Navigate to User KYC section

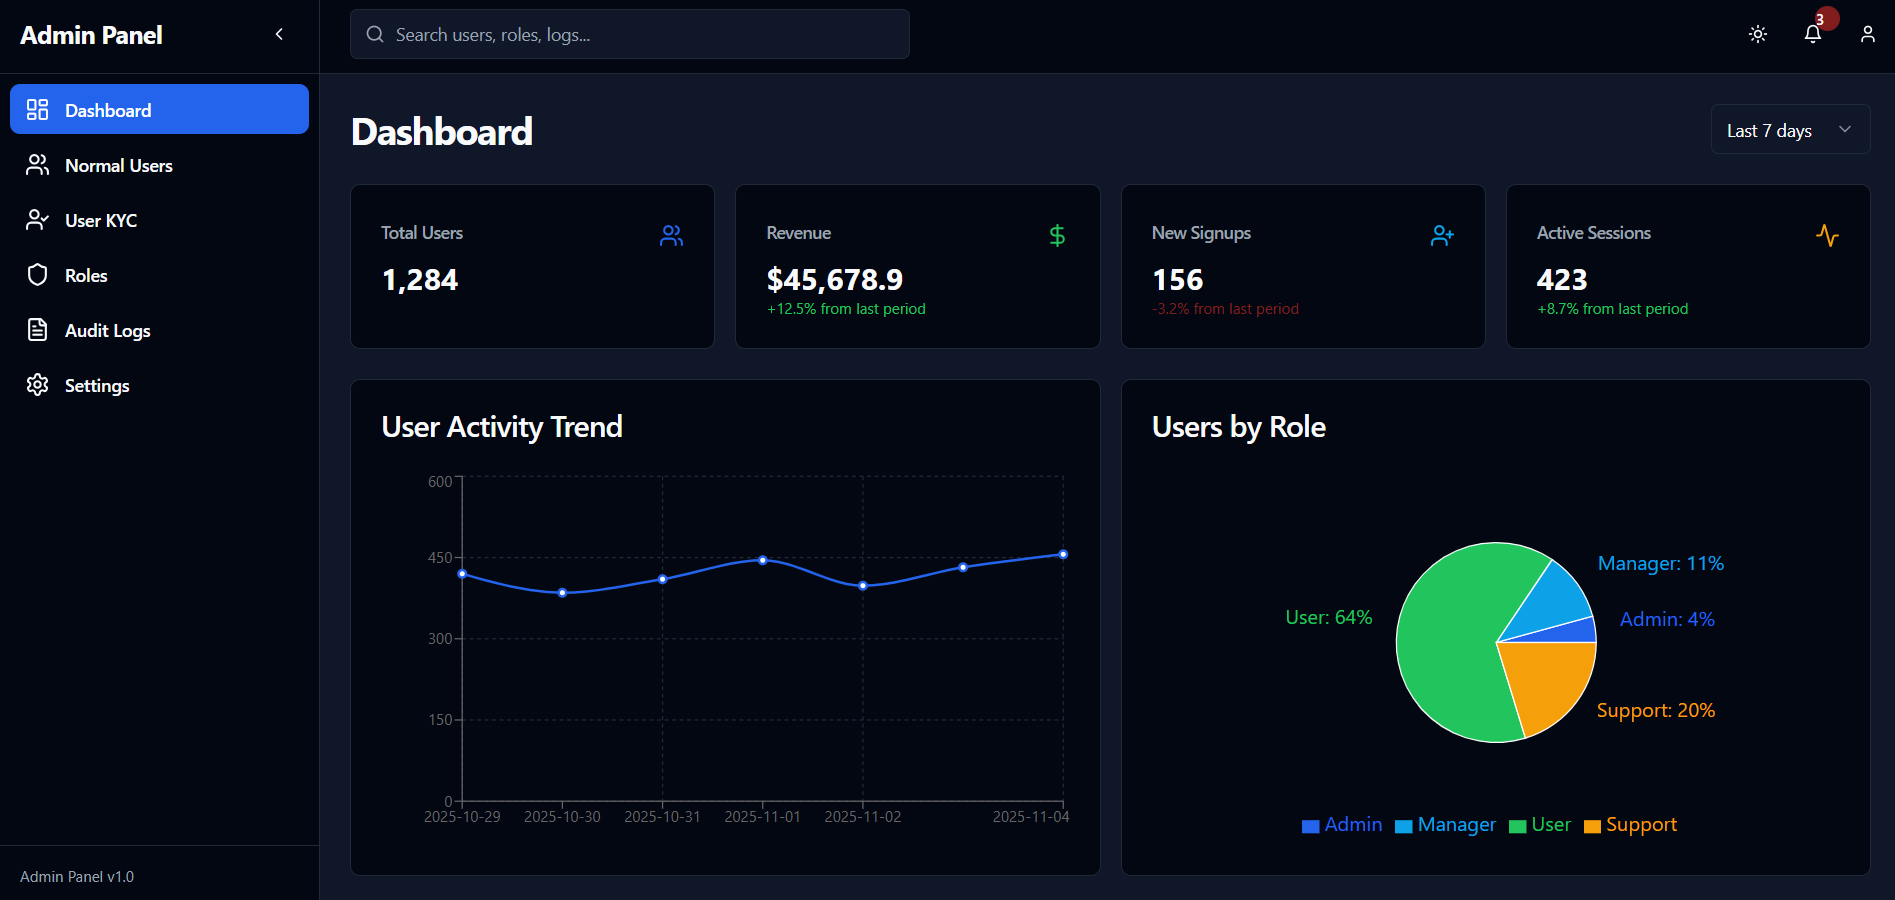pos(100,221)
